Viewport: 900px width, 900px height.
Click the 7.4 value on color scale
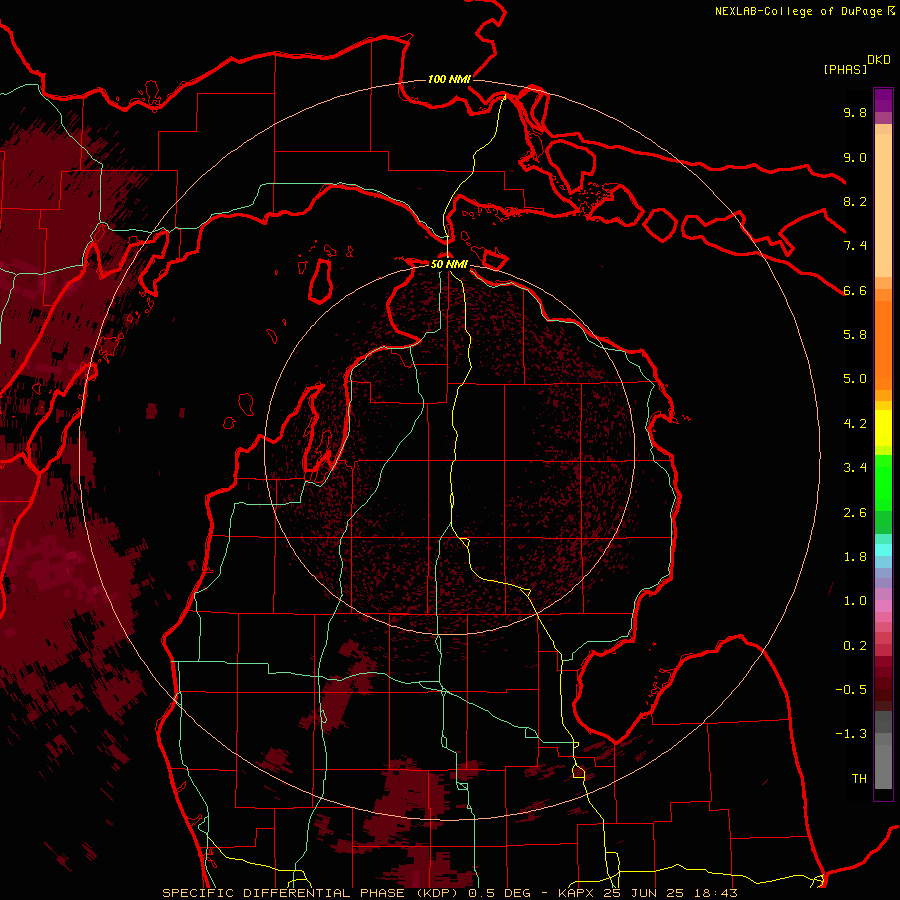855,246
